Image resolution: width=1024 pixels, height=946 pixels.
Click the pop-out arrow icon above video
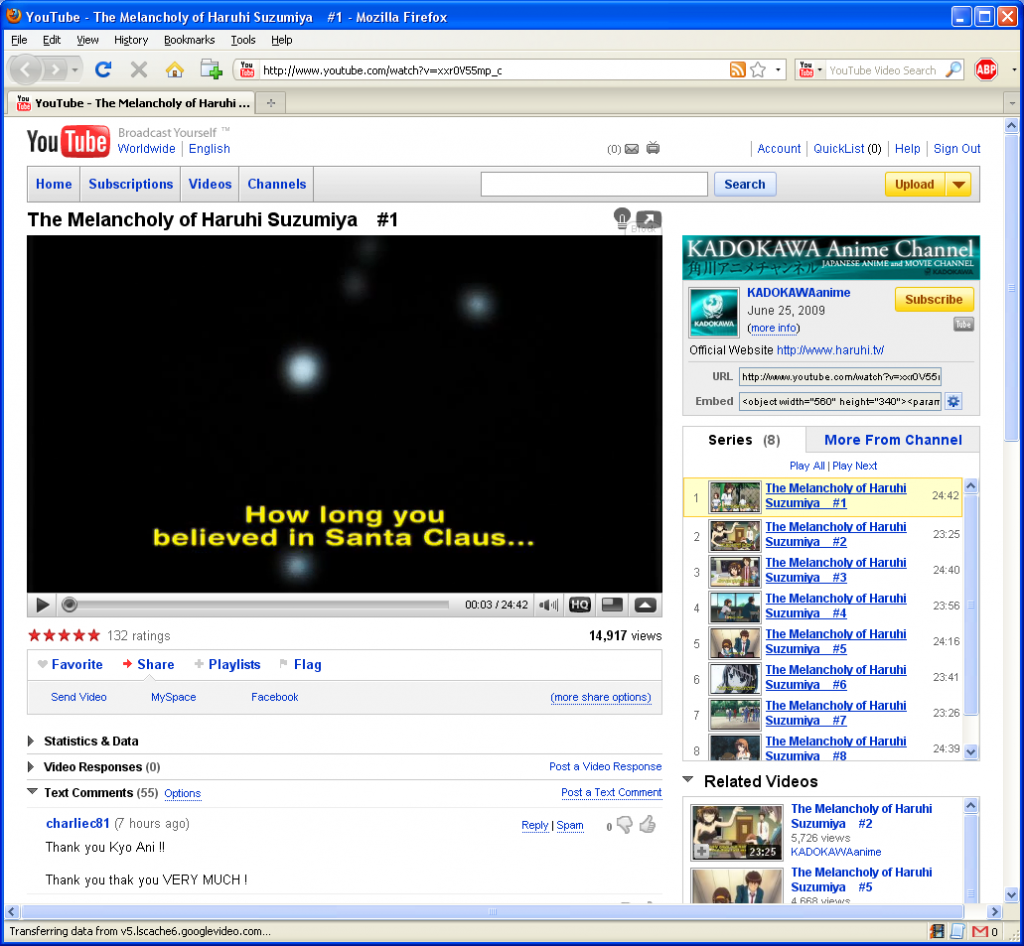[648, 219]
